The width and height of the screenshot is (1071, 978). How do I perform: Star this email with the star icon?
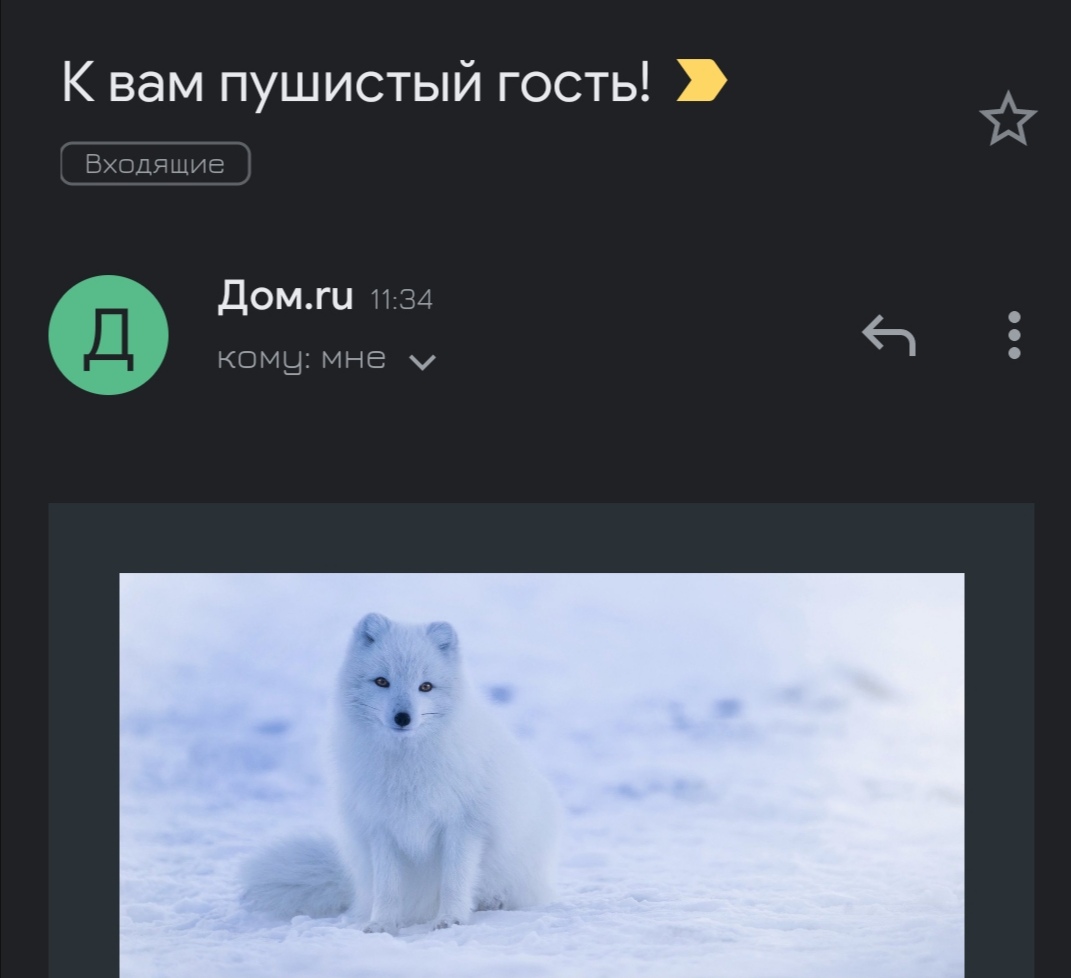[x=1007, y=119]
